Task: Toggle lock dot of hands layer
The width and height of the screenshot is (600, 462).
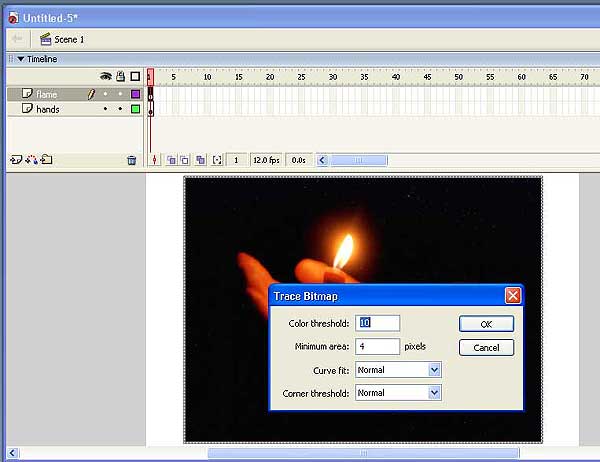Action: [120, 109]
